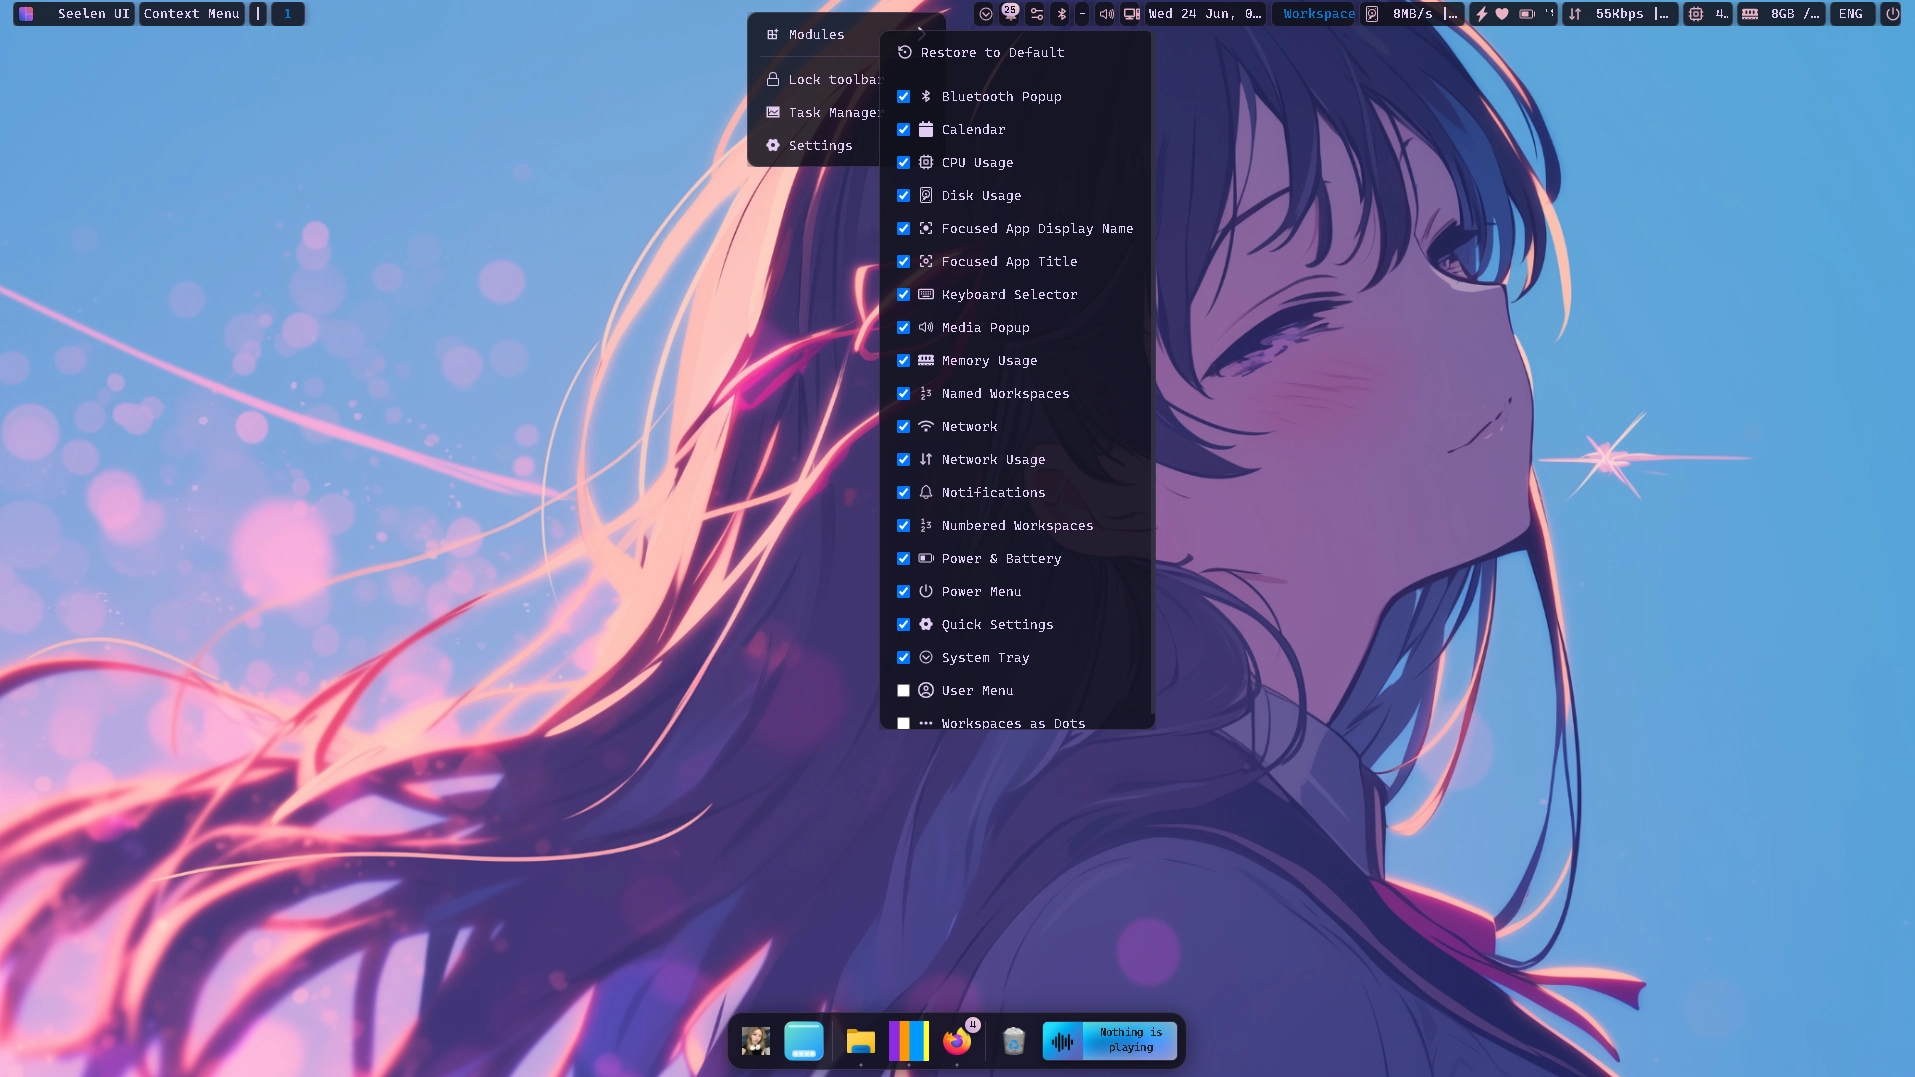Image resolution: width=1915 pixels, height=1077 pixels.
Task: Select the System Tray menu entry
Action: click(x=1017, y=657)
